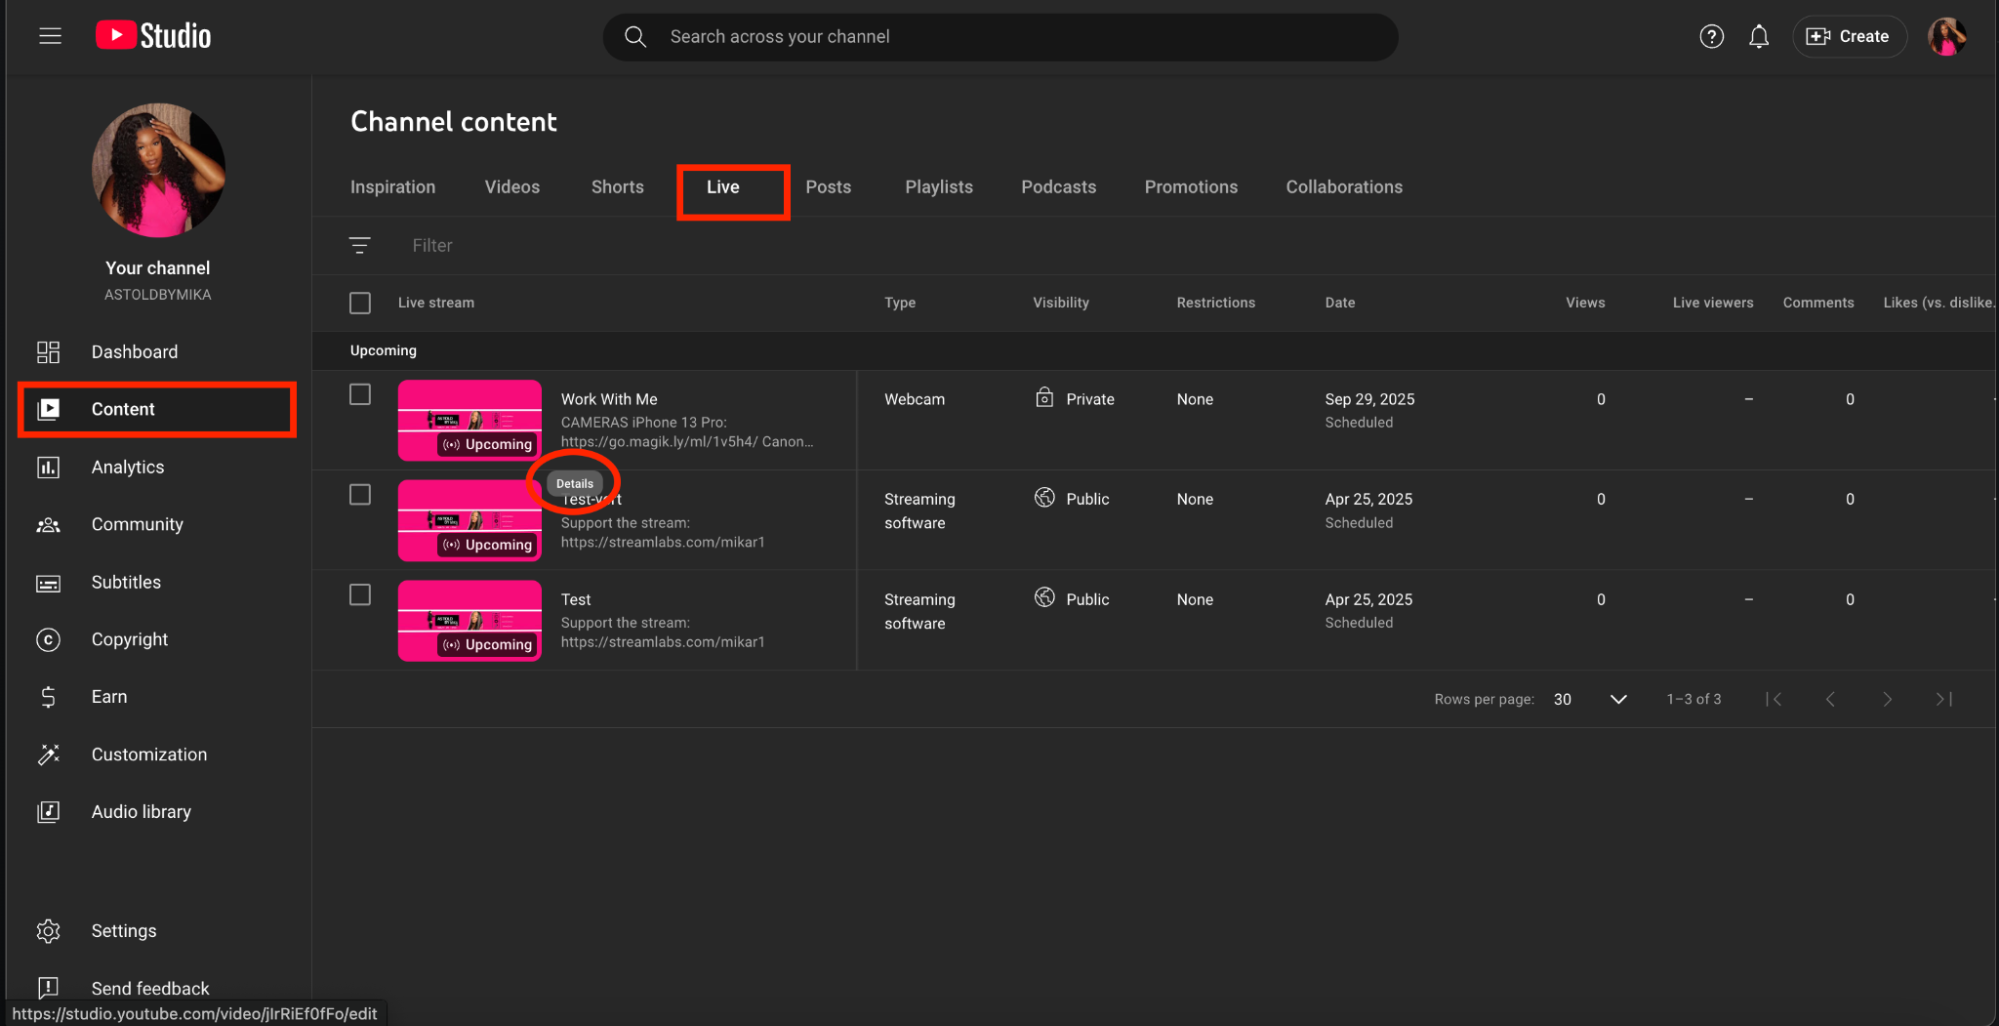Viewport: 1999px width, 1026px height.
Task: Open Analytics from the sidebar
Action: [x=127, y=467]
